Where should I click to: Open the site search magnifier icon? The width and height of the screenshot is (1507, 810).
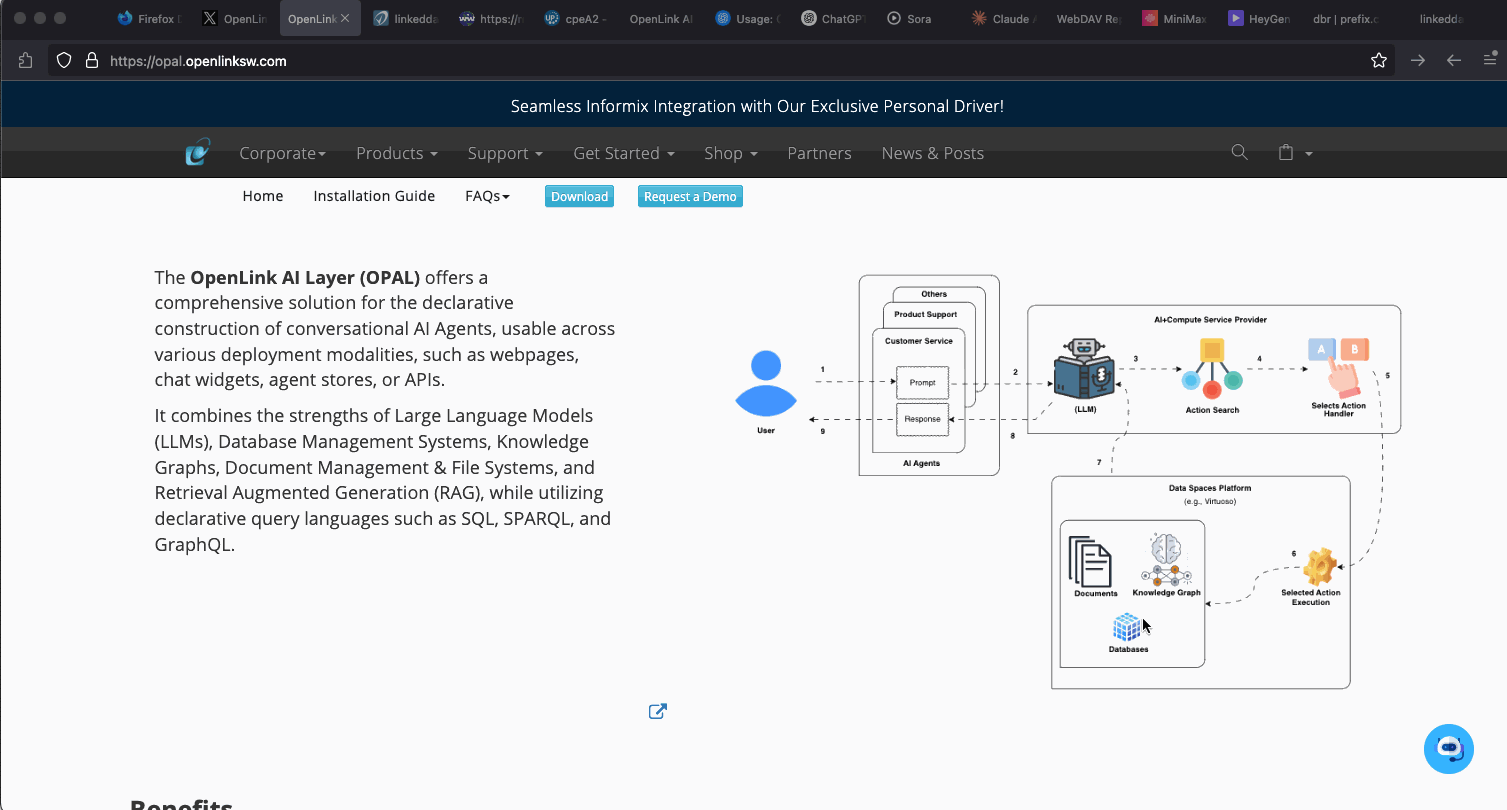(1239, 152)
